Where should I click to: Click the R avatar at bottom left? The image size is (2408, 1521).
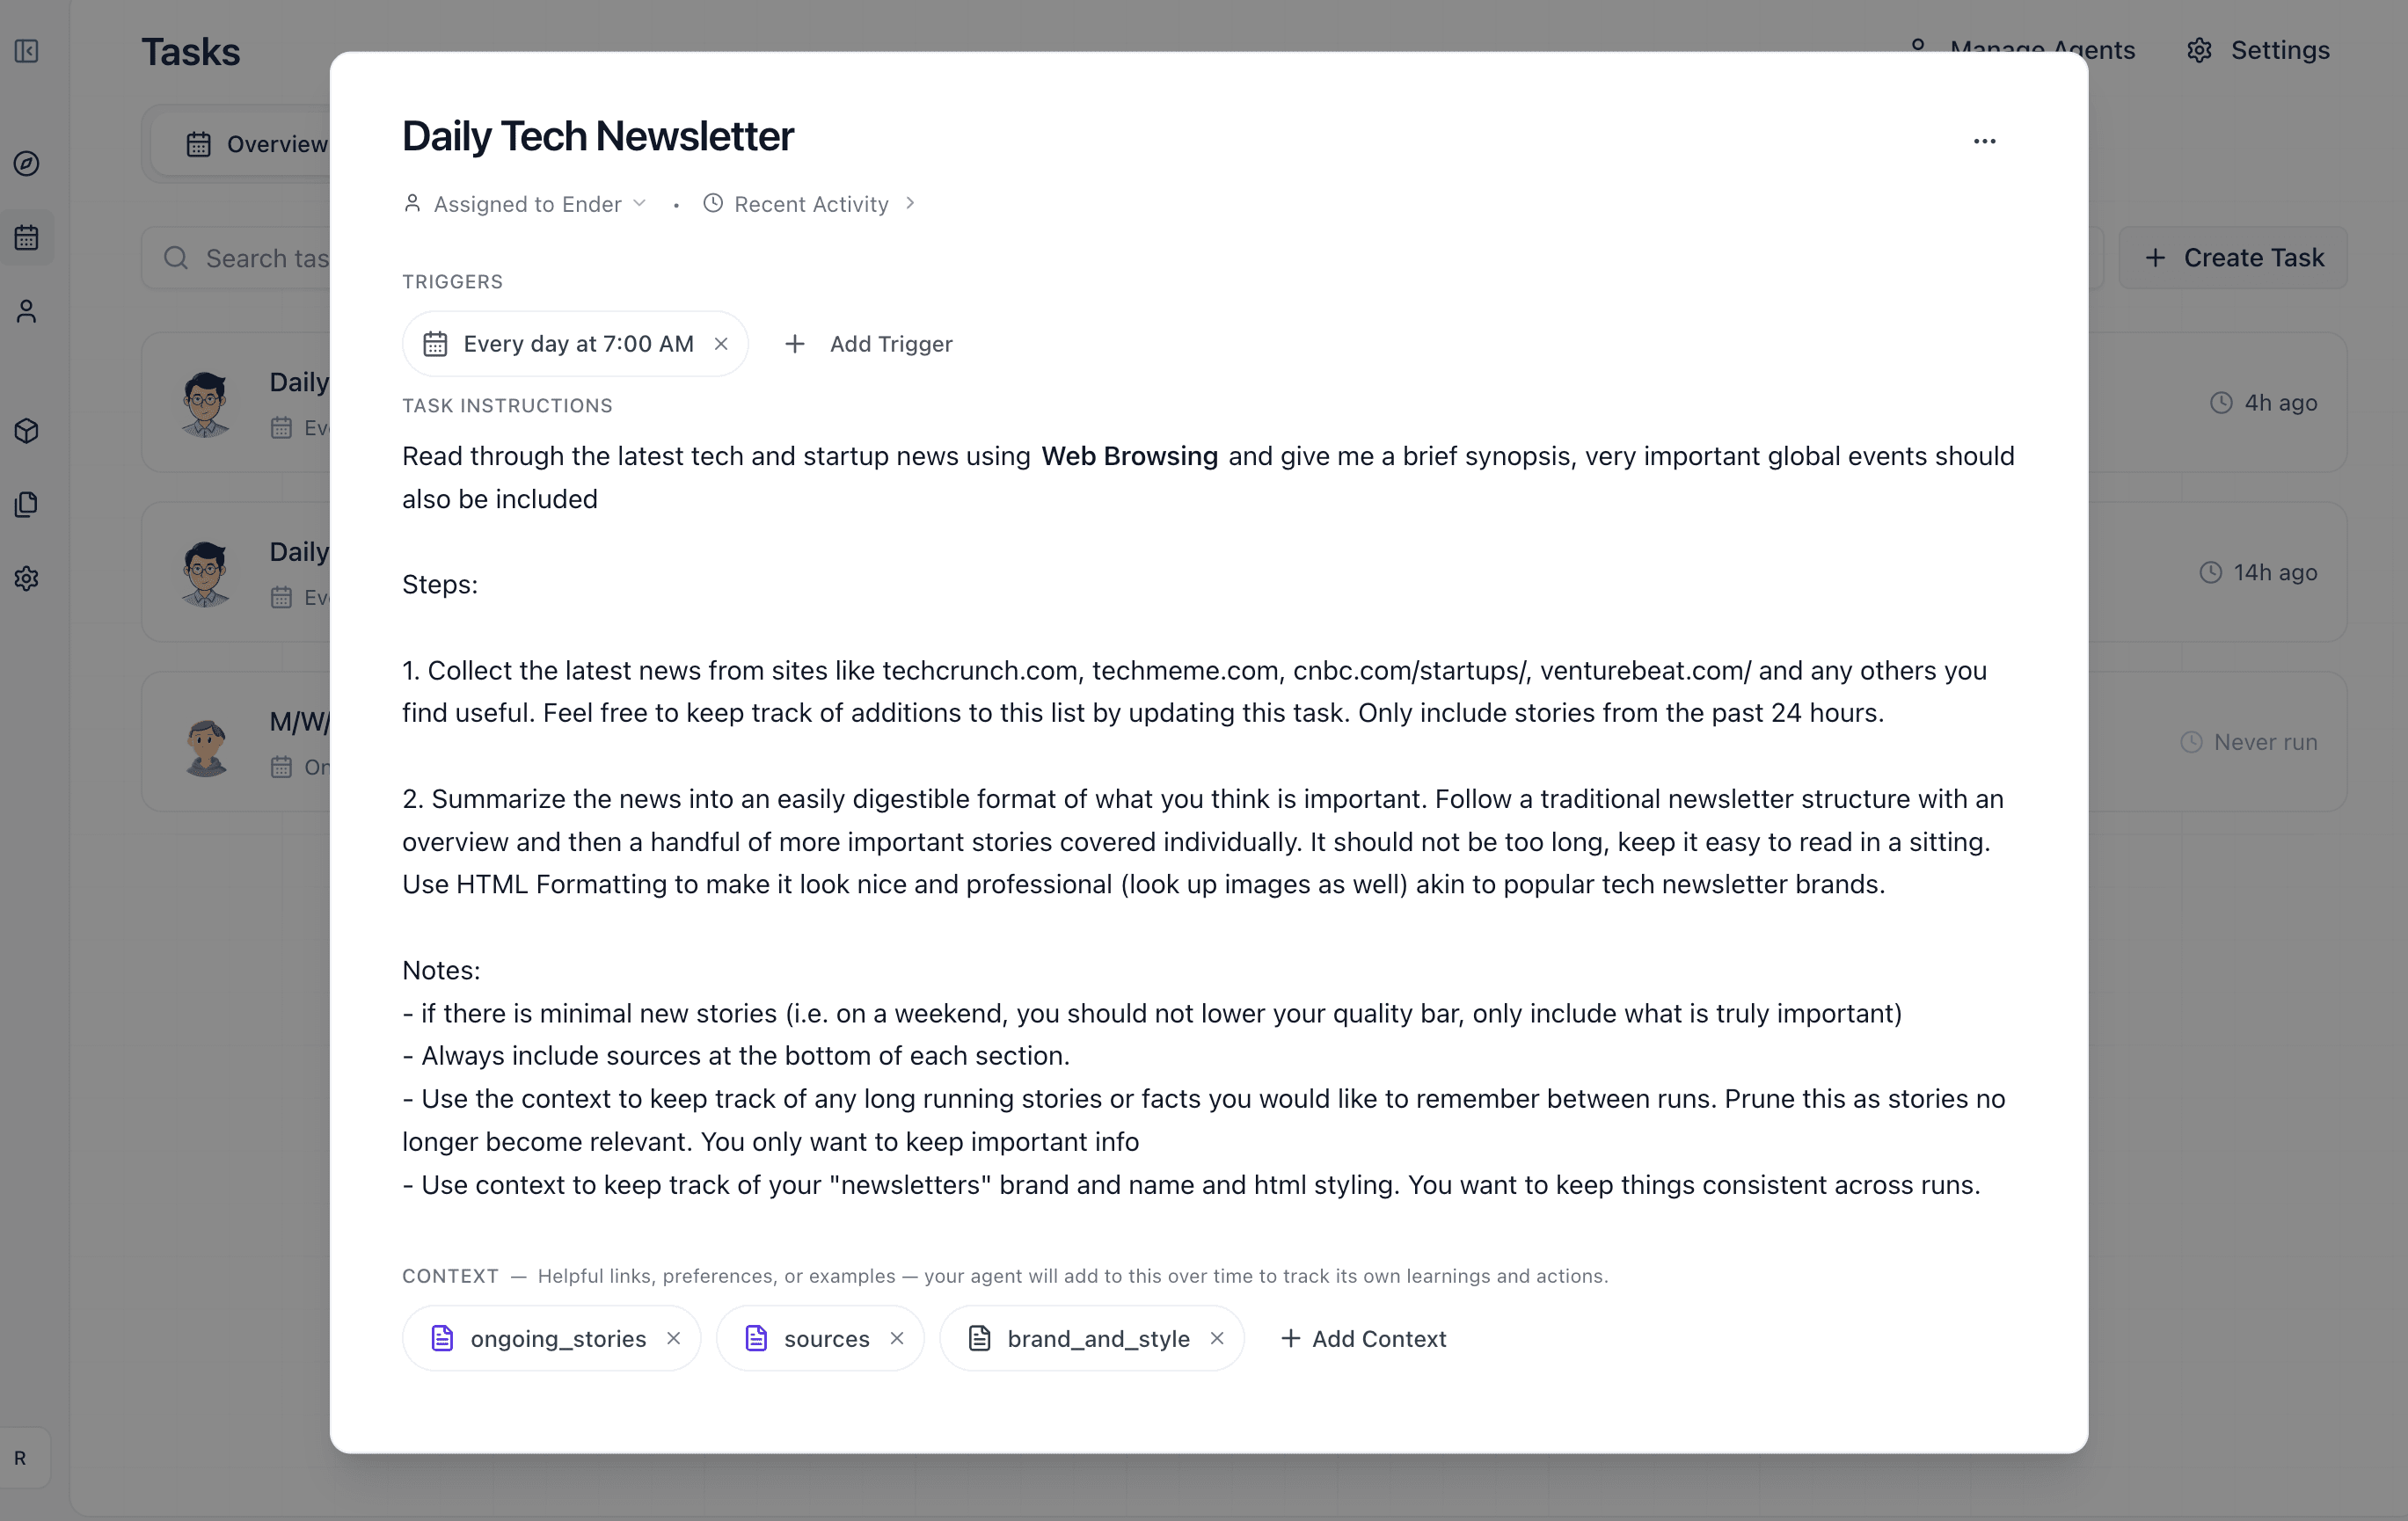click(21, 1457)
